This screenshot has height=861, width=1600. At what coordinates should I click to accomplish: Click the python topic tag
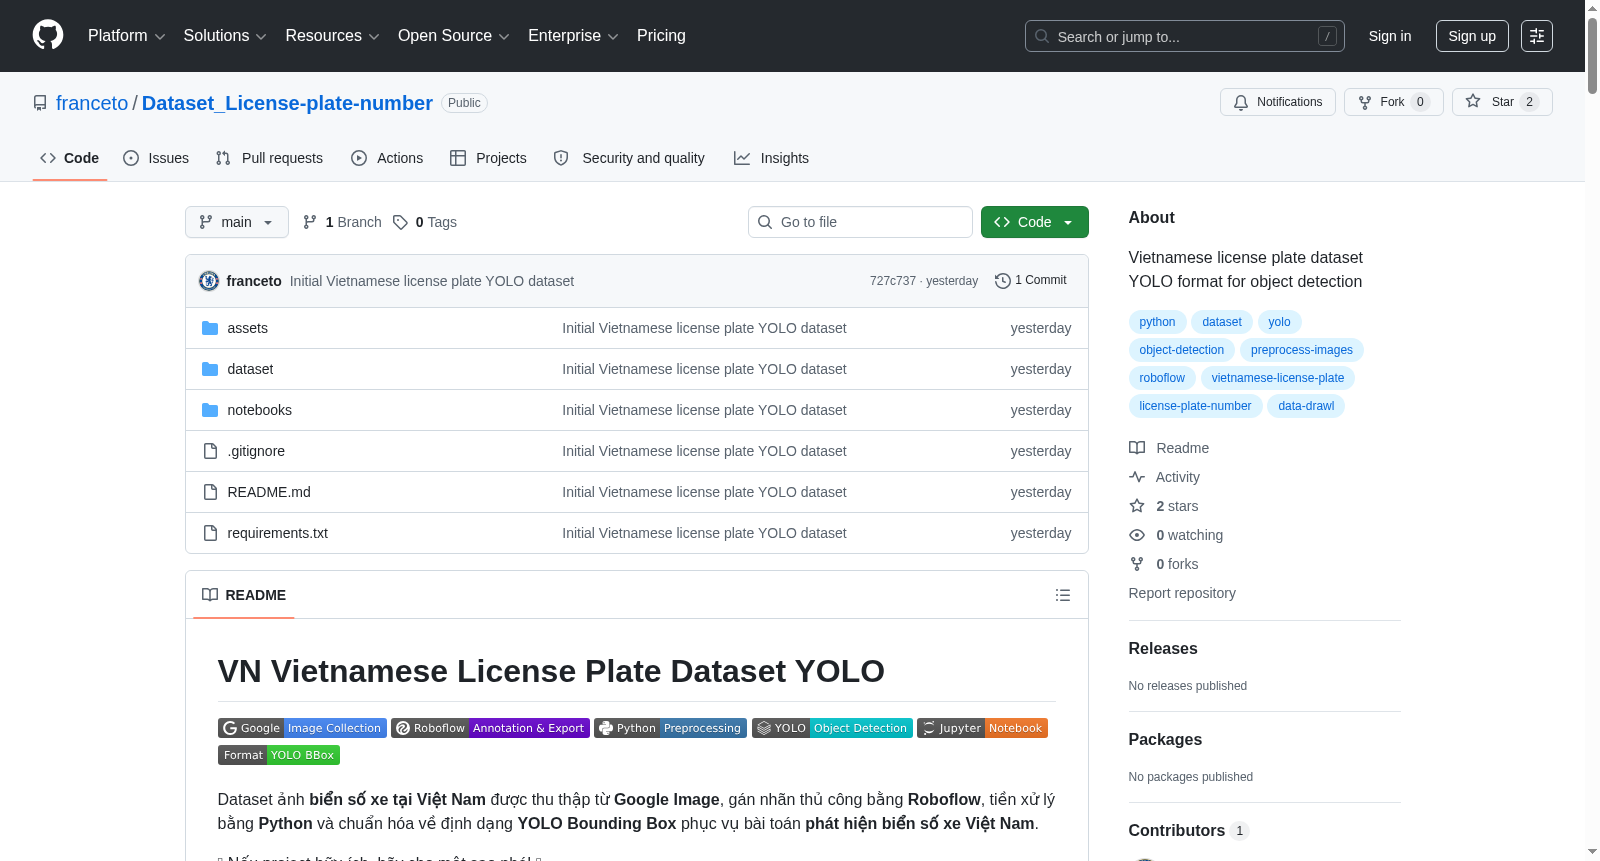pos(1157,322)
